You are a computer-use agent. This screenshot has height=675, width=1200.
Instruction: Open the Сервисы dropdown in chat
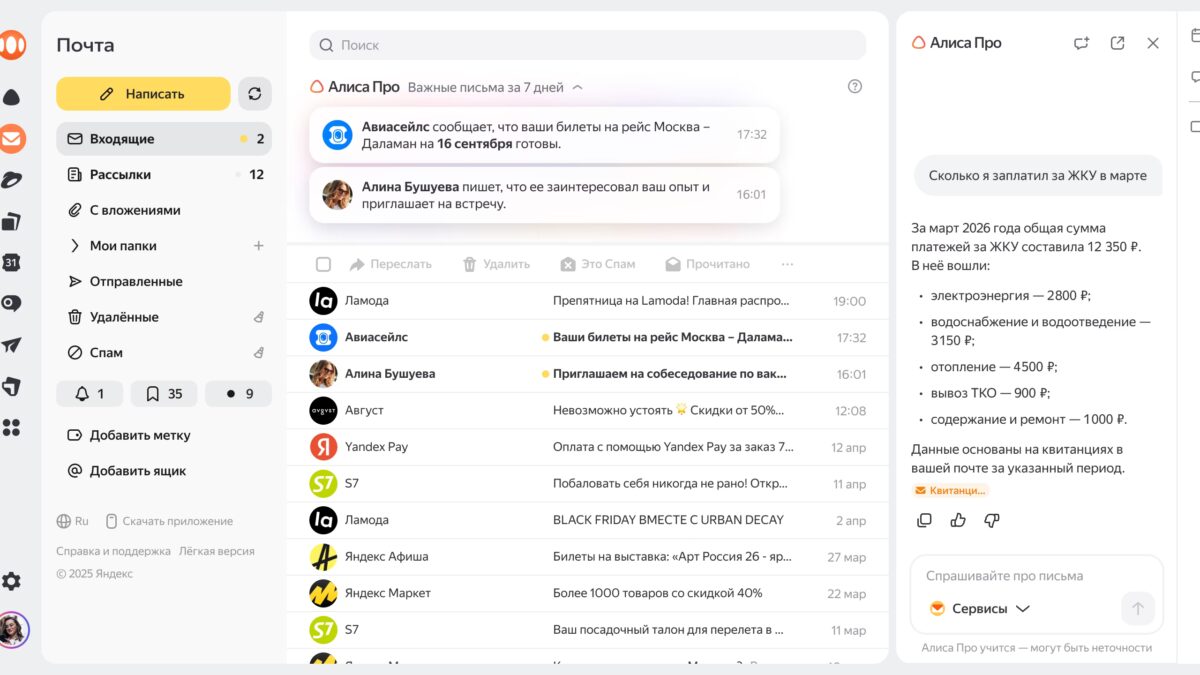click(980, 608)
